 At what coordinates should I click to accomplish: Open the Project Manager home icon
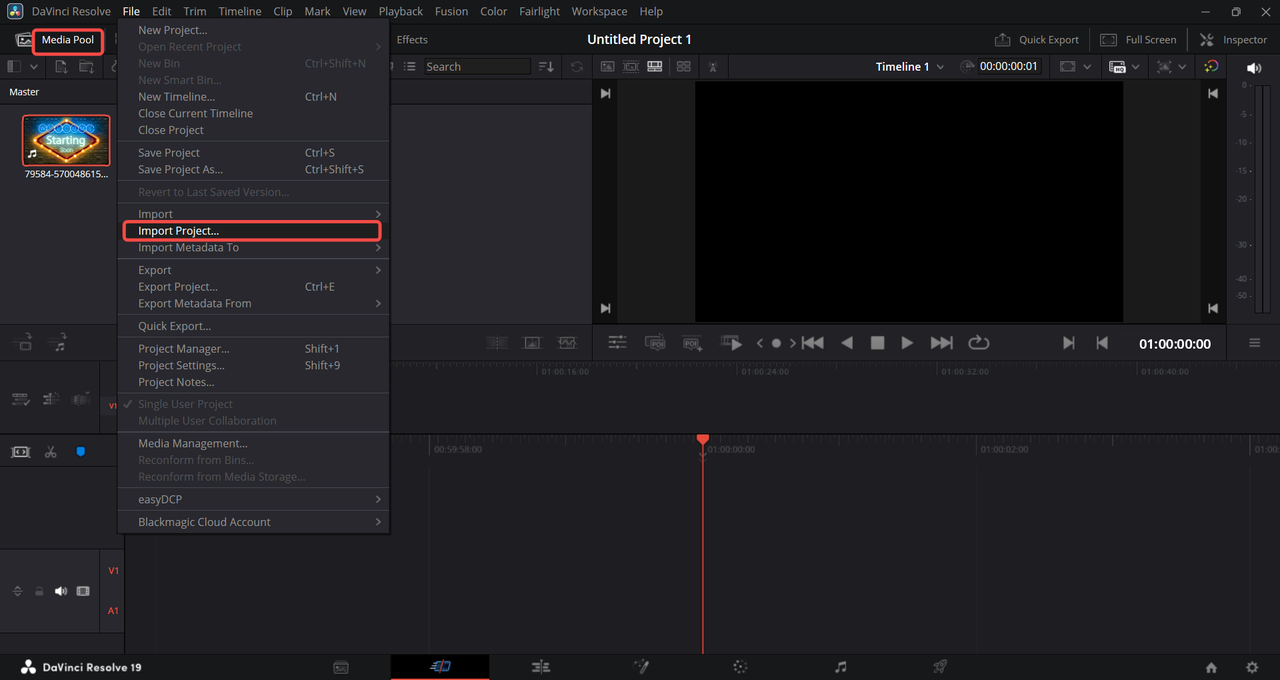(1211, 667)
